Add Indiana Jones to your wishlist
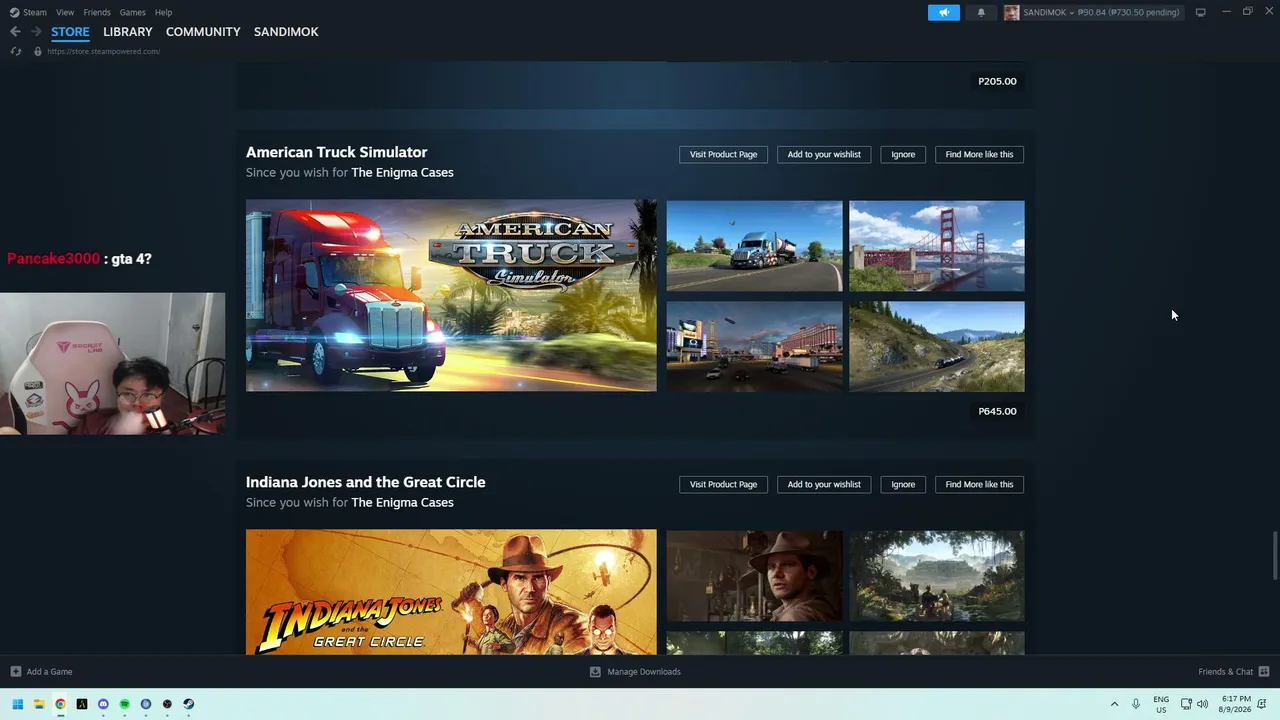The image size is (1280, 720). [824, 484]
